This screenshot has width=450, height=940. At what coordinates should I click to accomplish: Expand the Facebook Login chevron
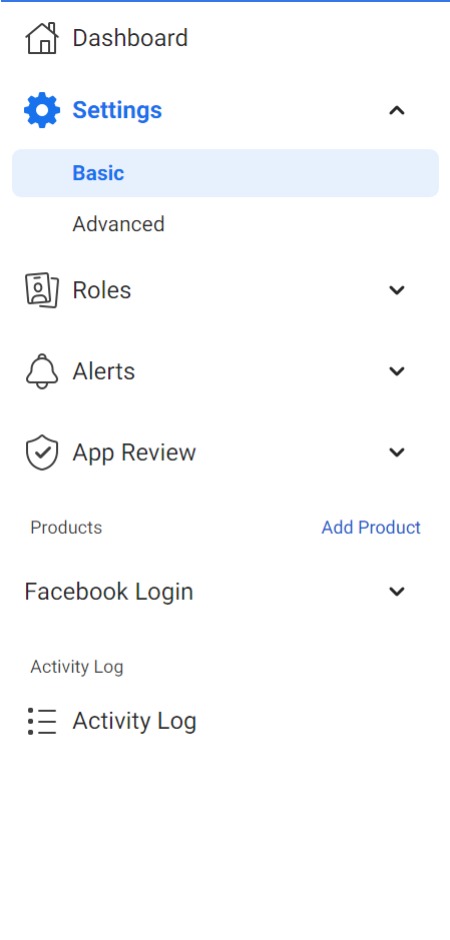397,592
